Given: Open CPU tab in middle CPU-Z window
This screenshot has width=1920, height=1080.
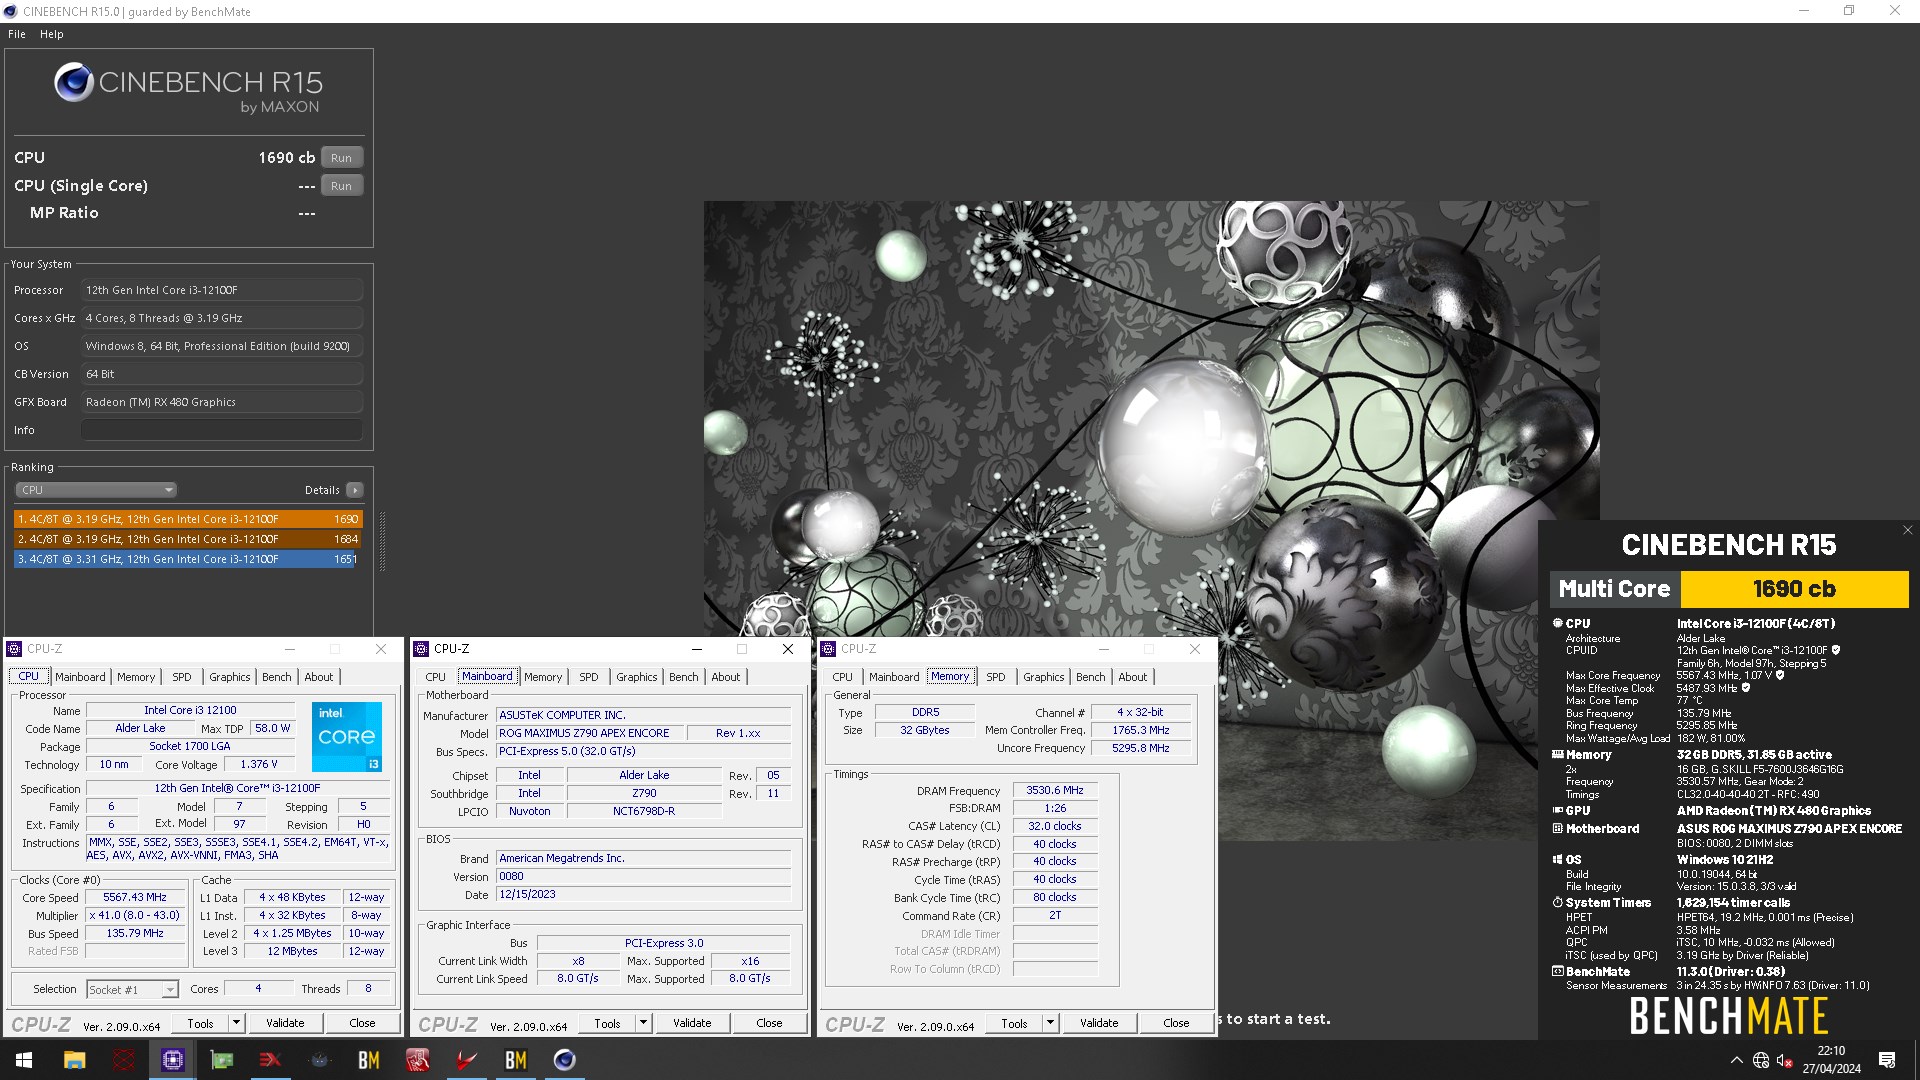Looking at the screenshot, I should click(436, 677).
